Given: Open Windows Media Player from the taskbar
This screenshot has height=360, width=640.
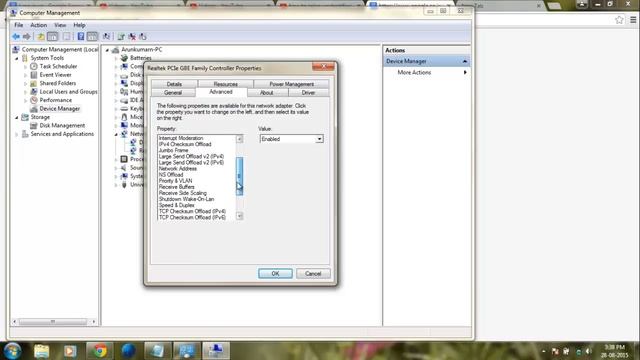Looking at the screenshot, I should pyautogui.click(x=70, y=351).
